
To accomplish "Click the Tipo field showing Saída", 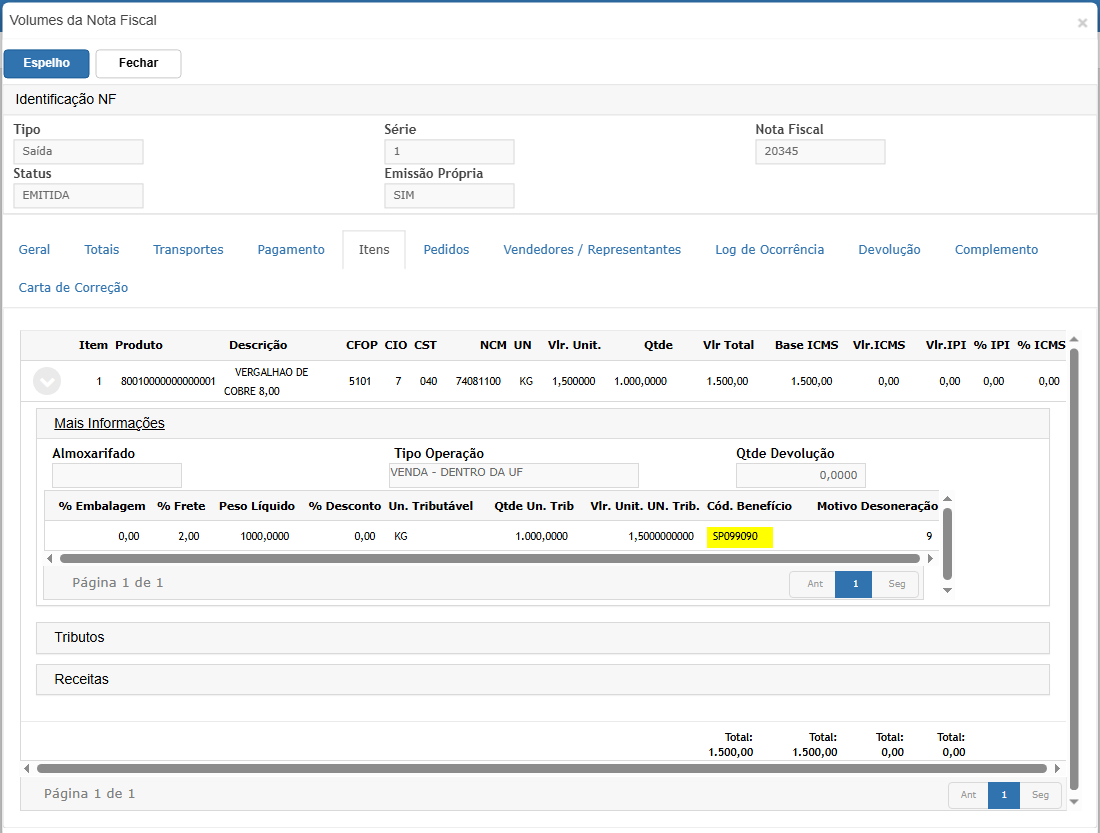I will pyautogui.click(x=79, y=152).
